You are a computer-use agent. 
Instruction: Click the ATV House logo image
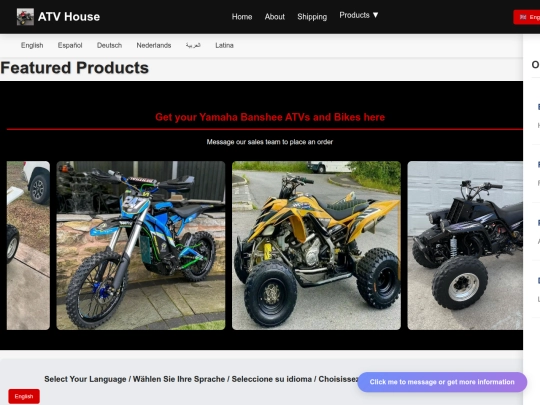25,17
